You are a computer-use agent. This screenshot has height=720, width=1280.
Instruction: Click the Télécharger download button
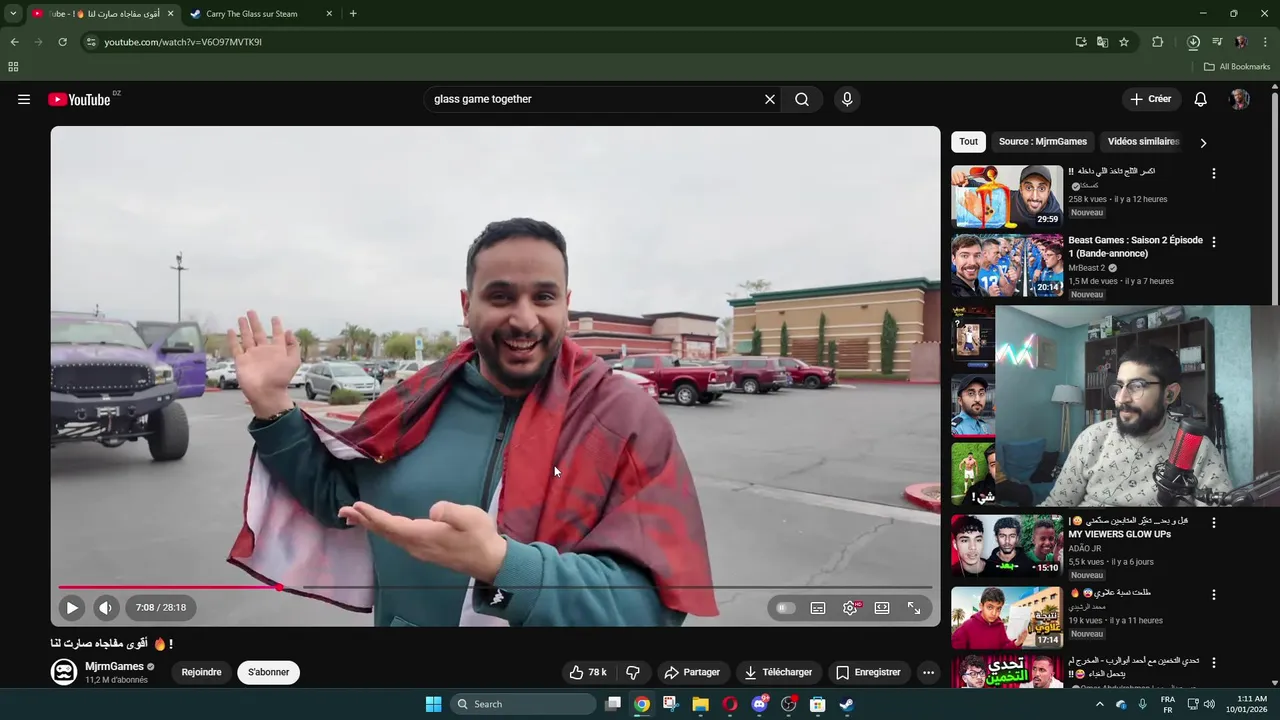point(778,672)
